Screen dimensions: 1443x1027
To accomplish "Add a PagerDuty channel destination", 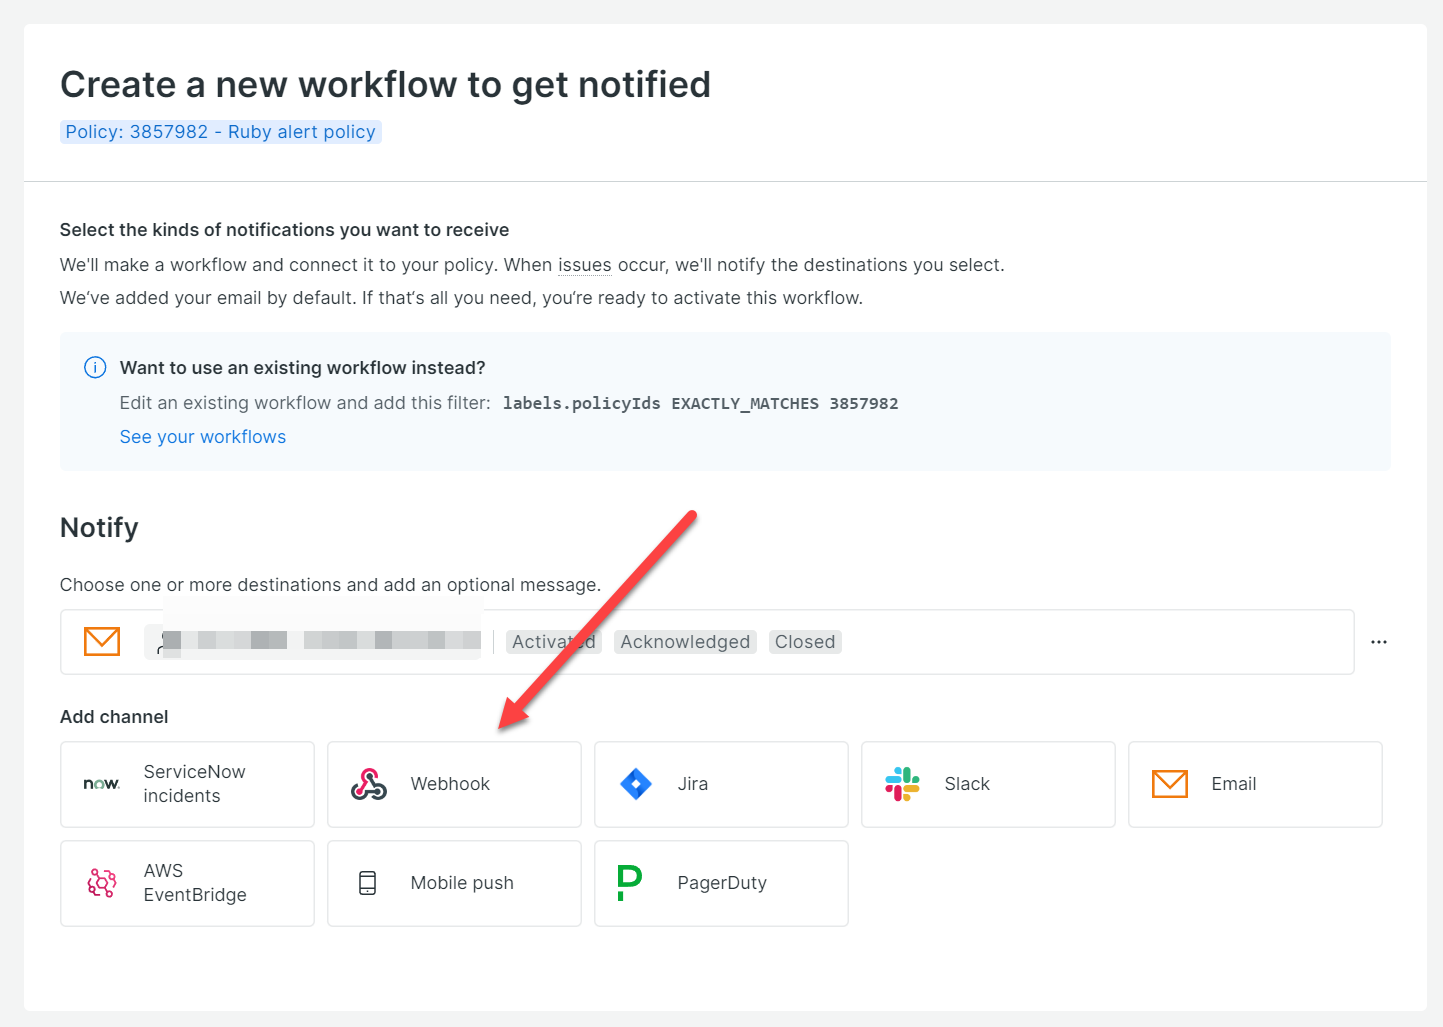I will (x=721, y=883).
